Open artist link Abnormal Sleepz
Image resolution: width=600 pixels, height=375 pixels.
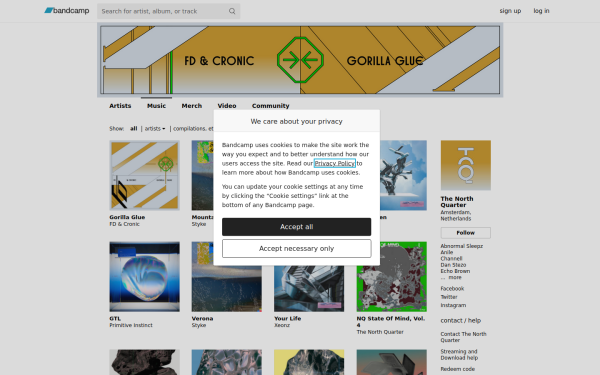pos(461,246)
